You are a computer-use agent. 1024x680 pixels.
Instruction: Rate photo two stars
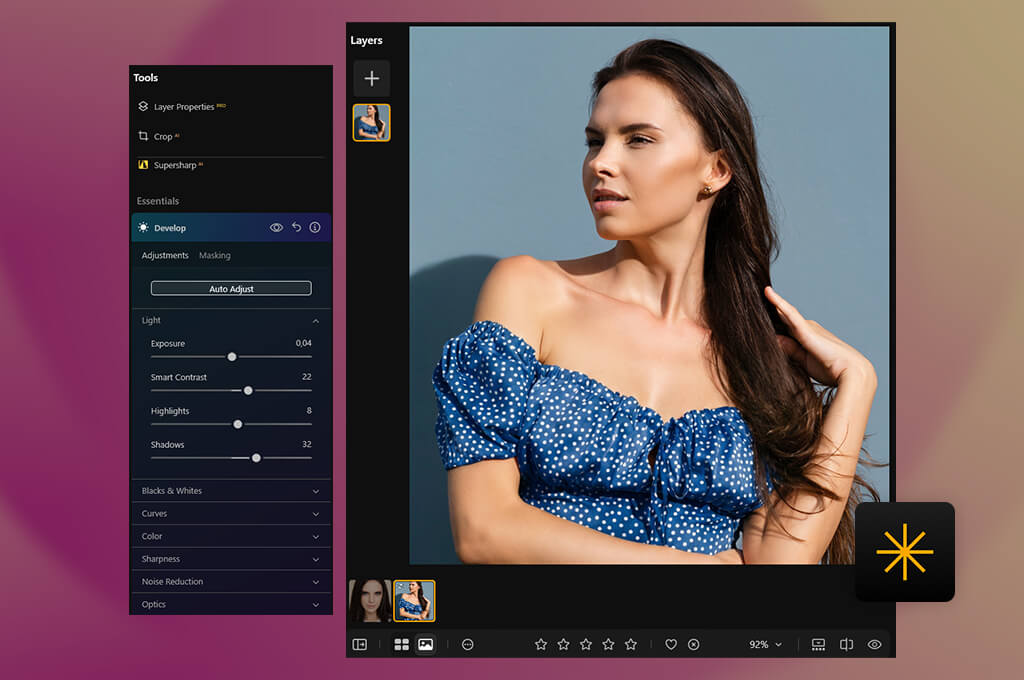coord(564,645)
